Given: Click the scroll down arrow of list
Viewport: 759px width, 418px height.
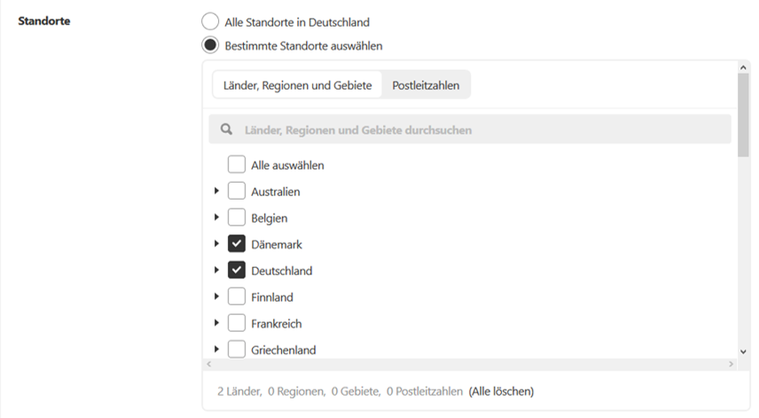Looking at the screenshot, I should tap(743, 352).
